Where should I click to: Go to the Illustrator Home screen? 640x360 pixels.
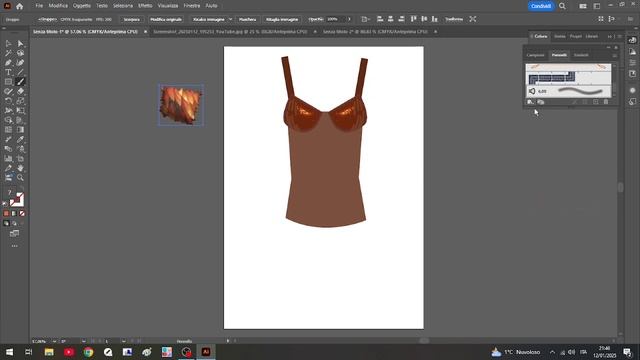tap(19, 6)
